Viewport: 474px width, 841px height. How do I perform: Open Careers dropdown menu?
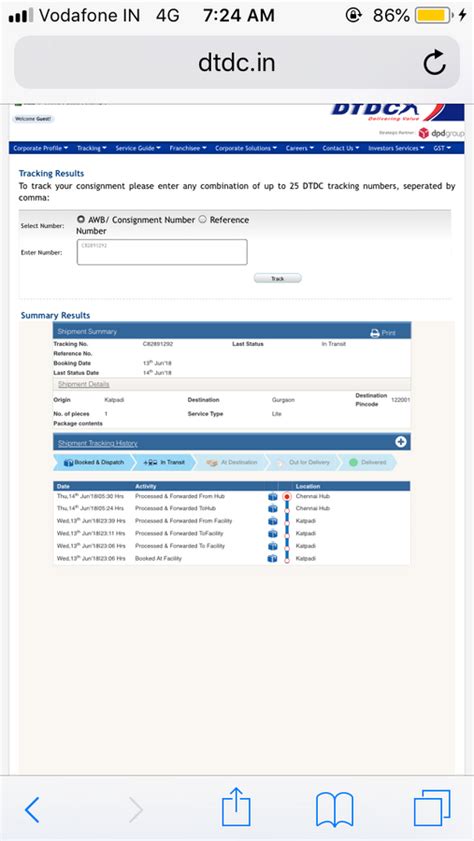click(x=300, y=148)
